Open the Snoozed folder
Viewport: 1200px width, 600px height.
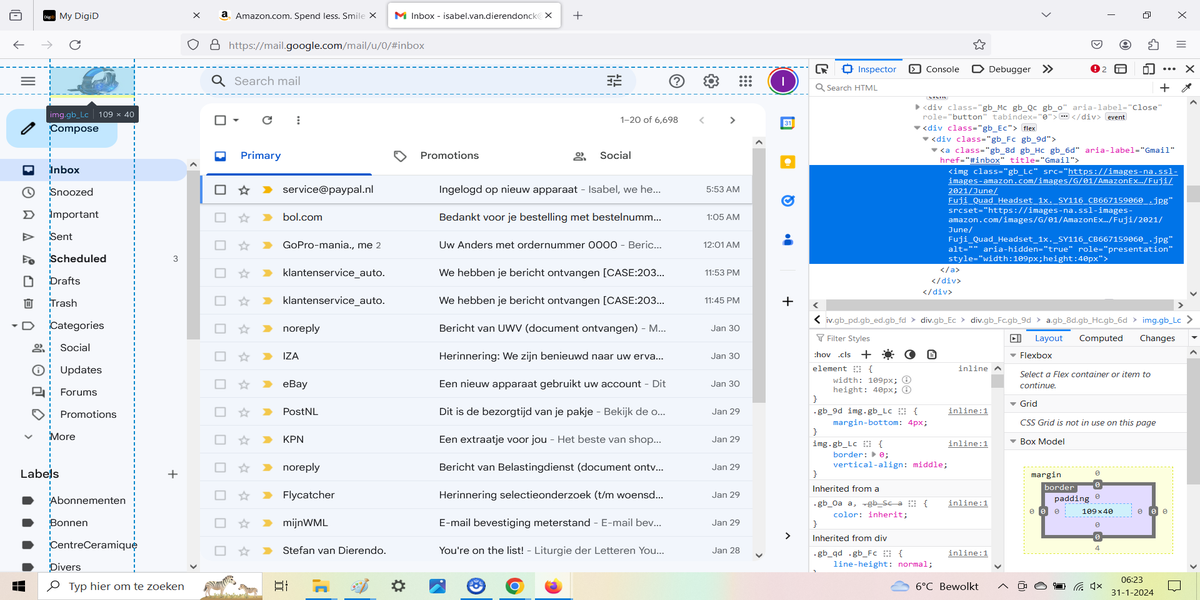pyautogui.click(x=71, y=192)
